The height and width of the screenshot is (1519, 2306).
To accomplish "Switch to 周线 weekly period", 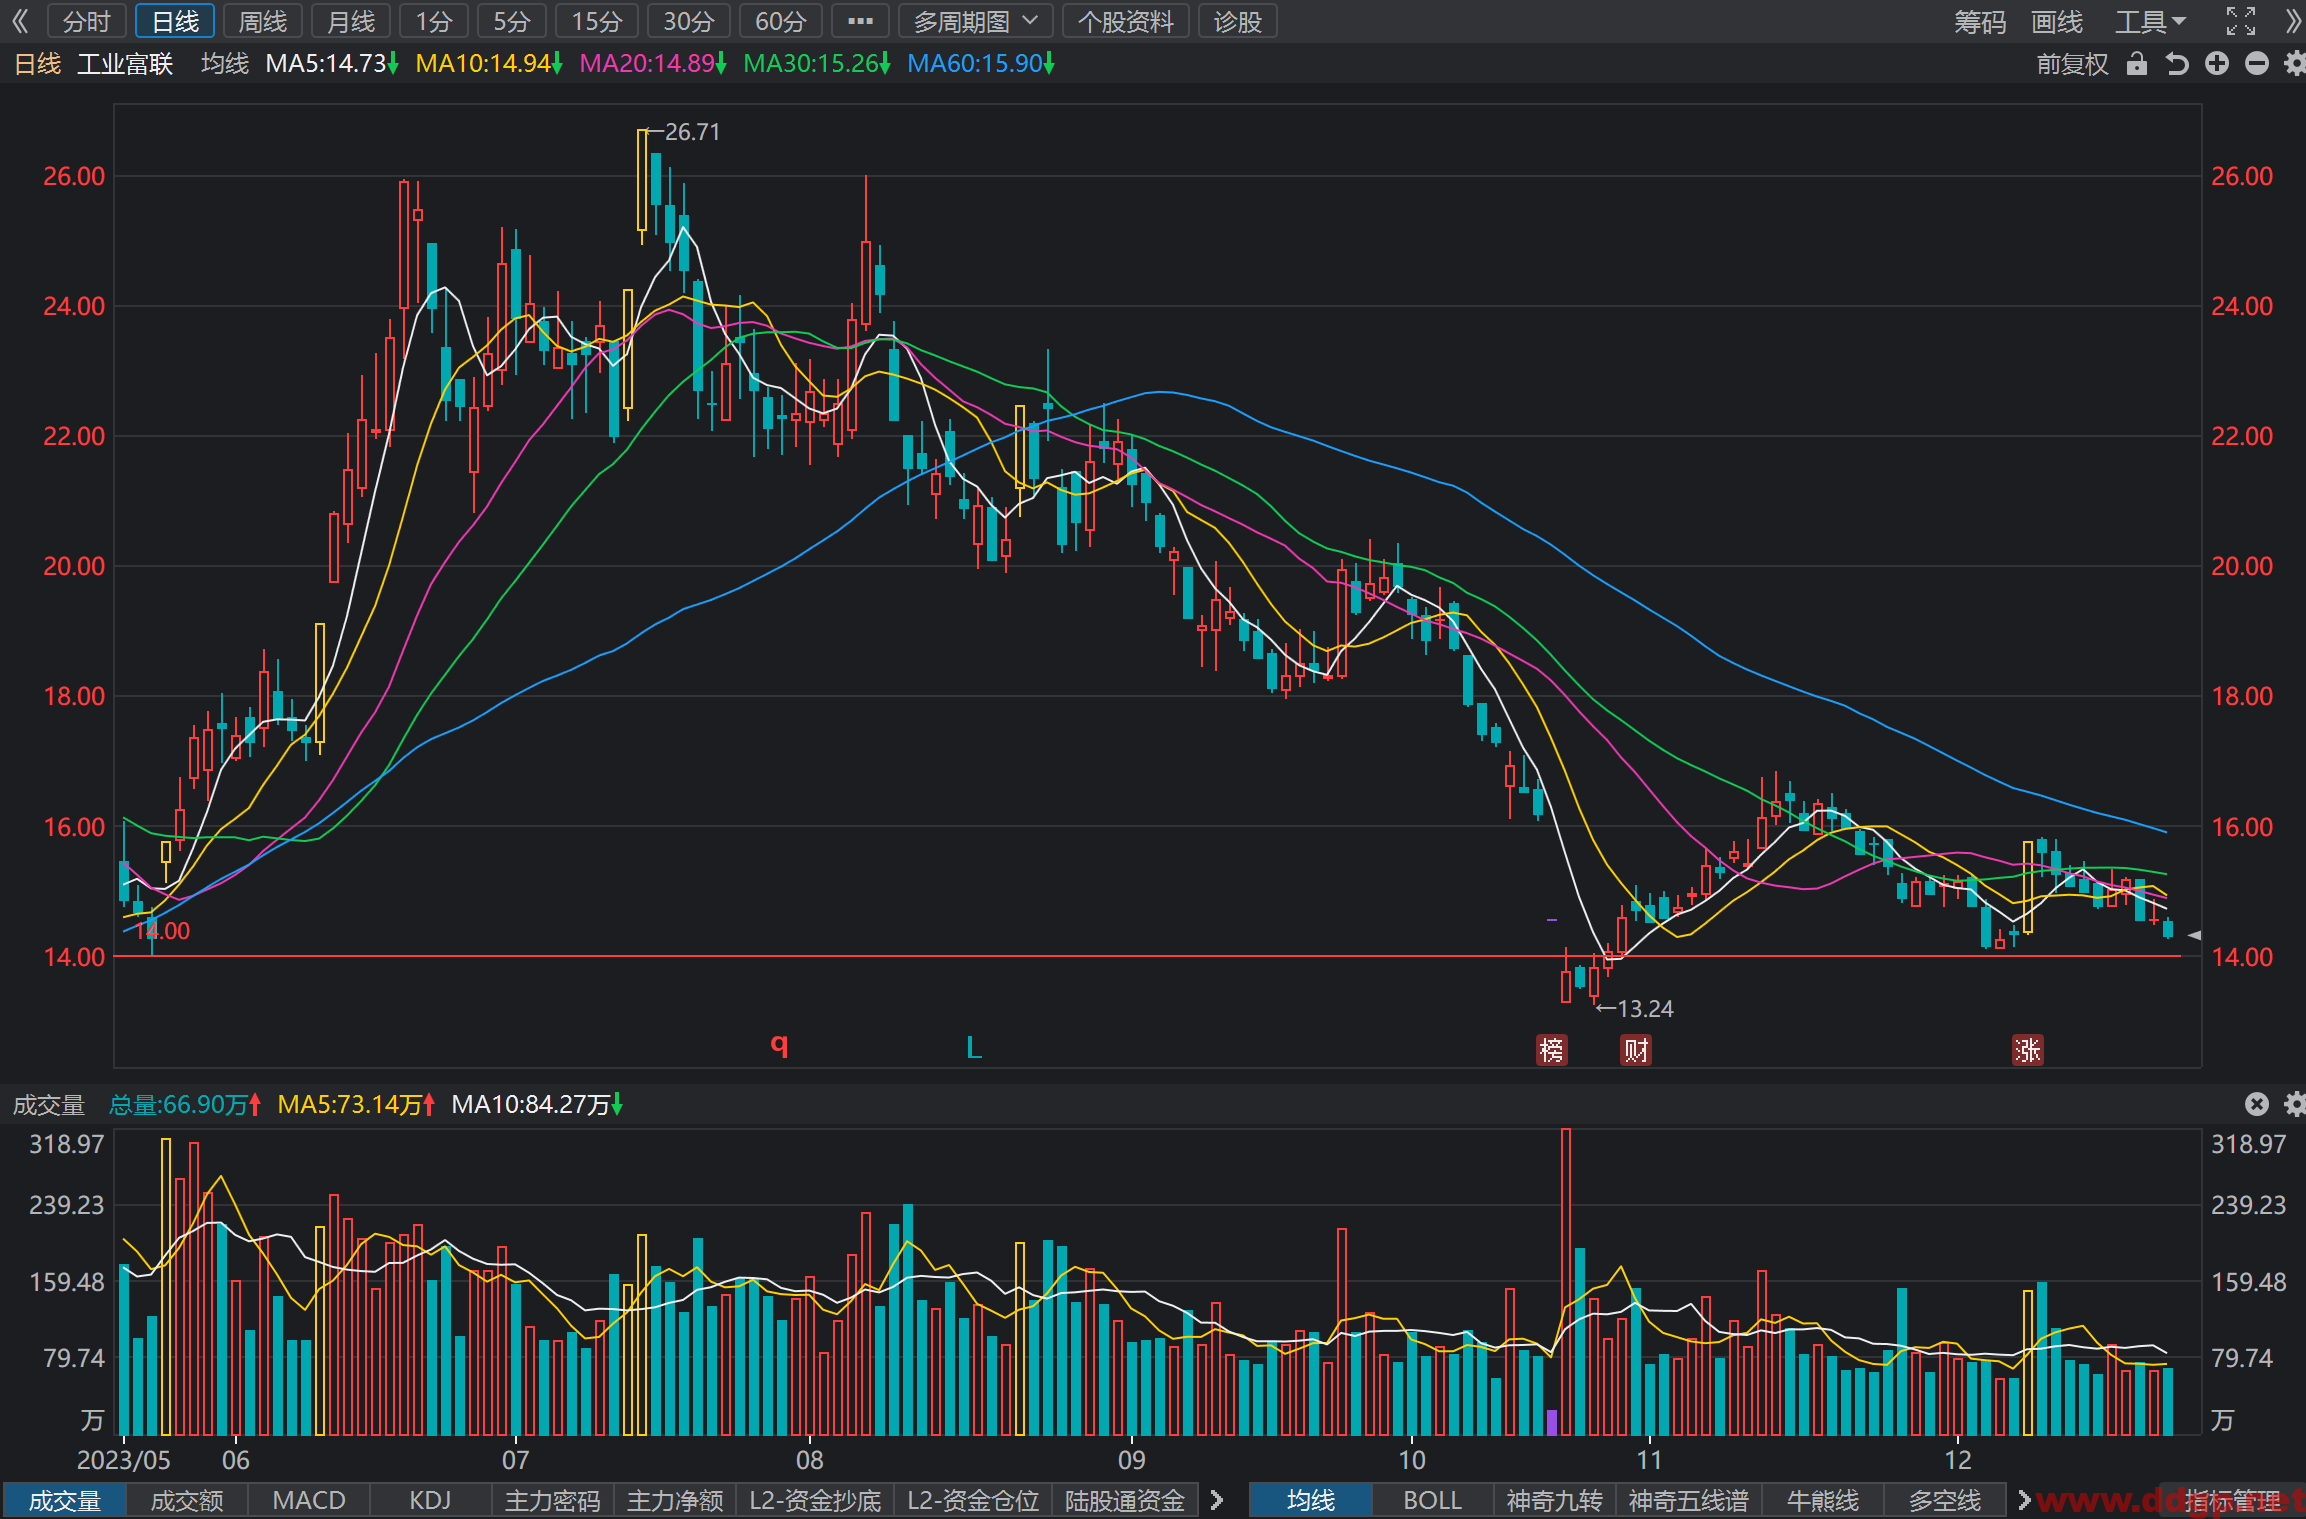I will (263, 21).
